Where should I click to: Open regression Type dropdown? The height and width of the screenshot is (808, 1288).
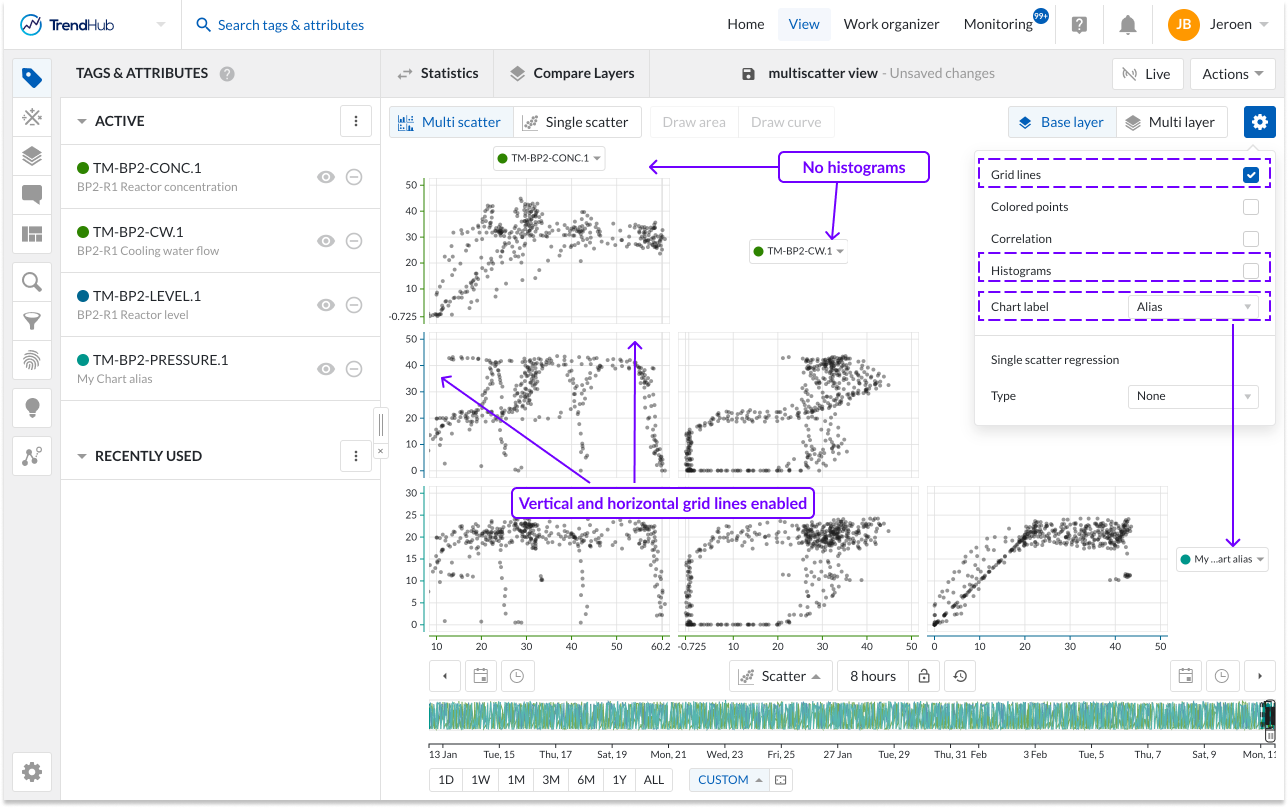[1193, 396]
